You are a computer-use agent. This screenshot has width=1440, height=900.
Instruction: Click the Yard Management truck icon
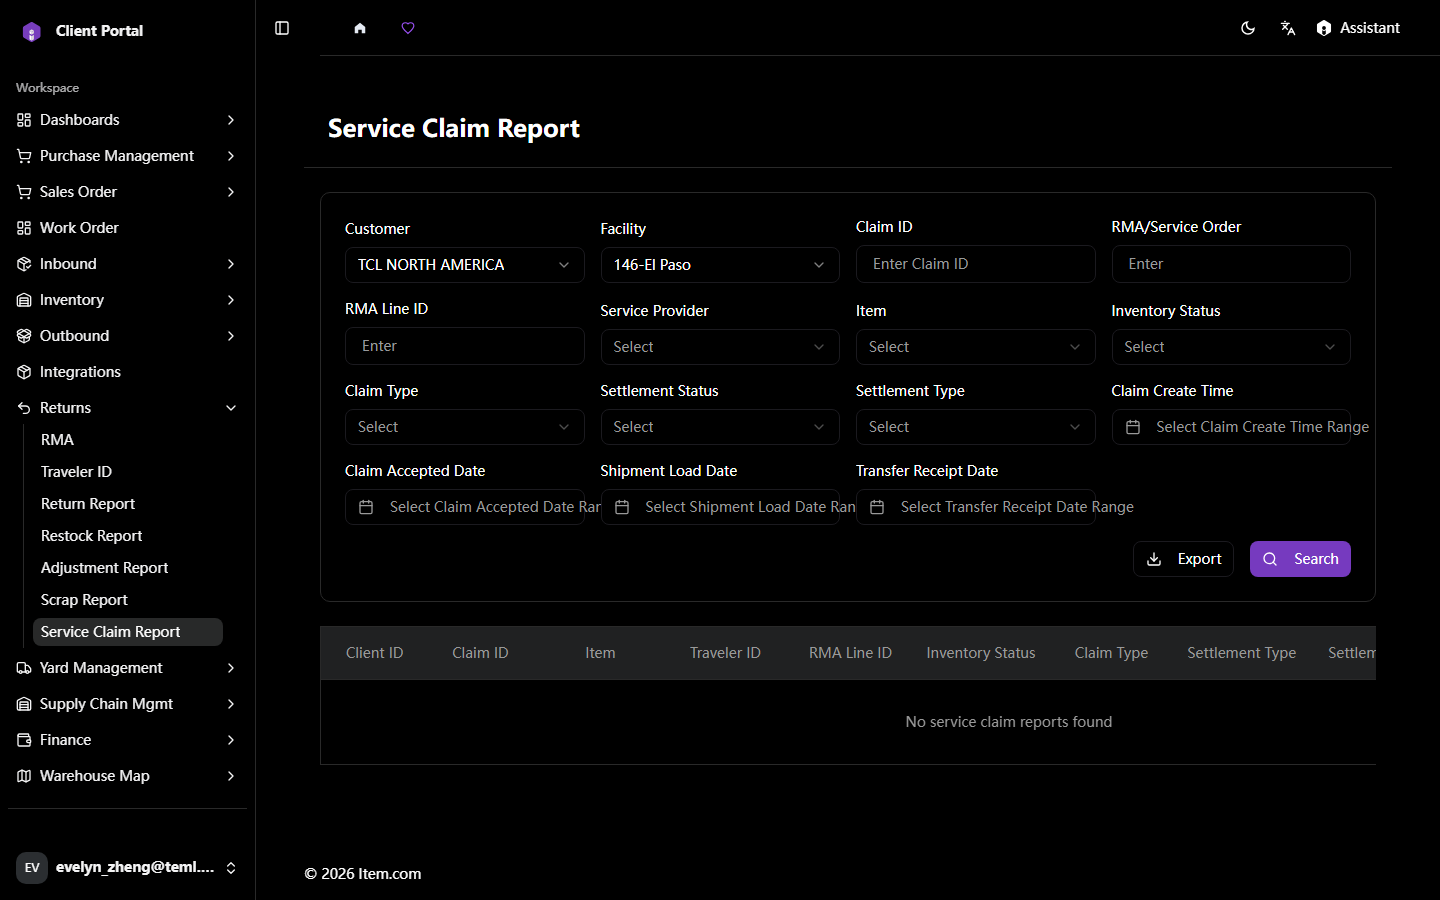[24, 668]
